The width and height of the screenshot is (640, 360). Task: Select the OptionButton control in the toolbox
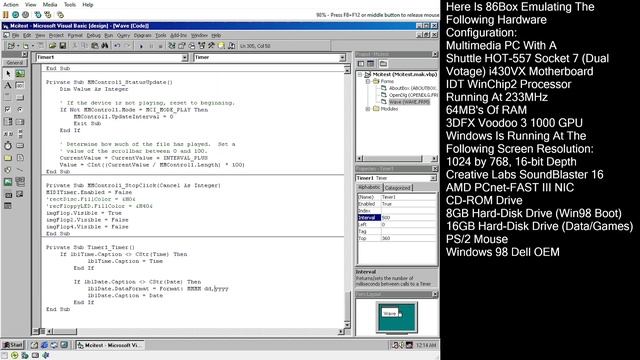click(20, 109)
